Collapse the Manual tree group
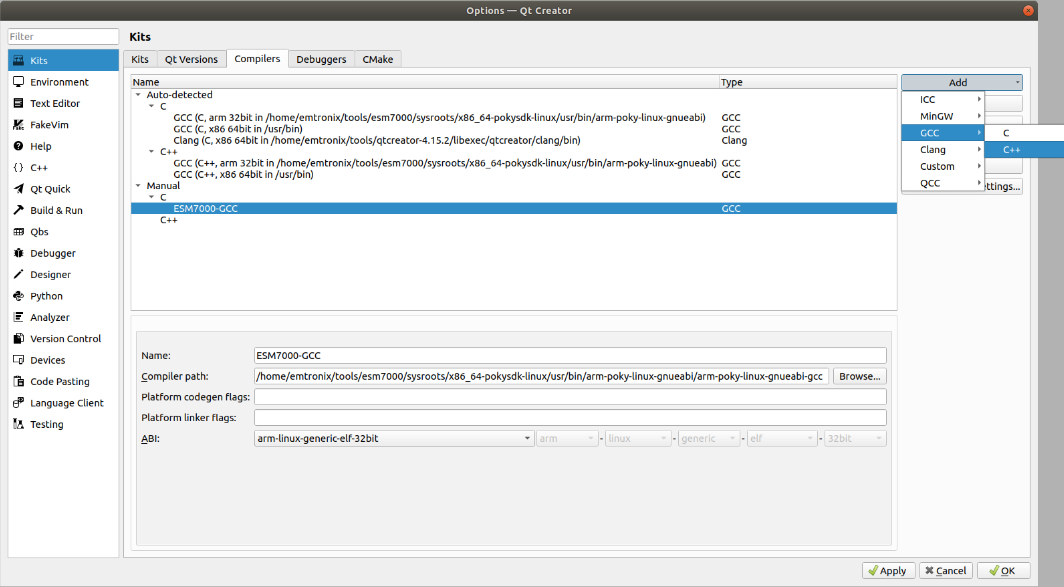This screenshot has width=1064, height=587. (138, 186)
